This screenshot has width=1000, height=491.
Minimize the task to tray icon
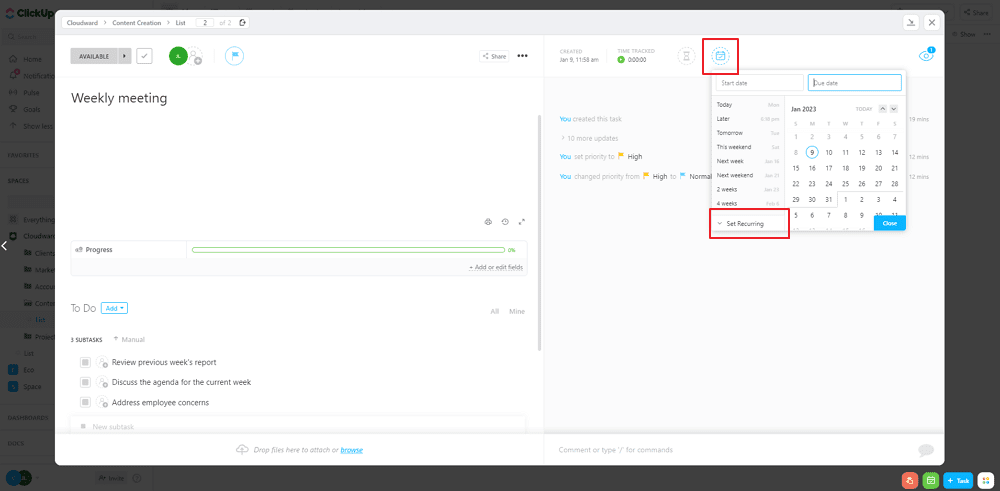coord(911,22)
